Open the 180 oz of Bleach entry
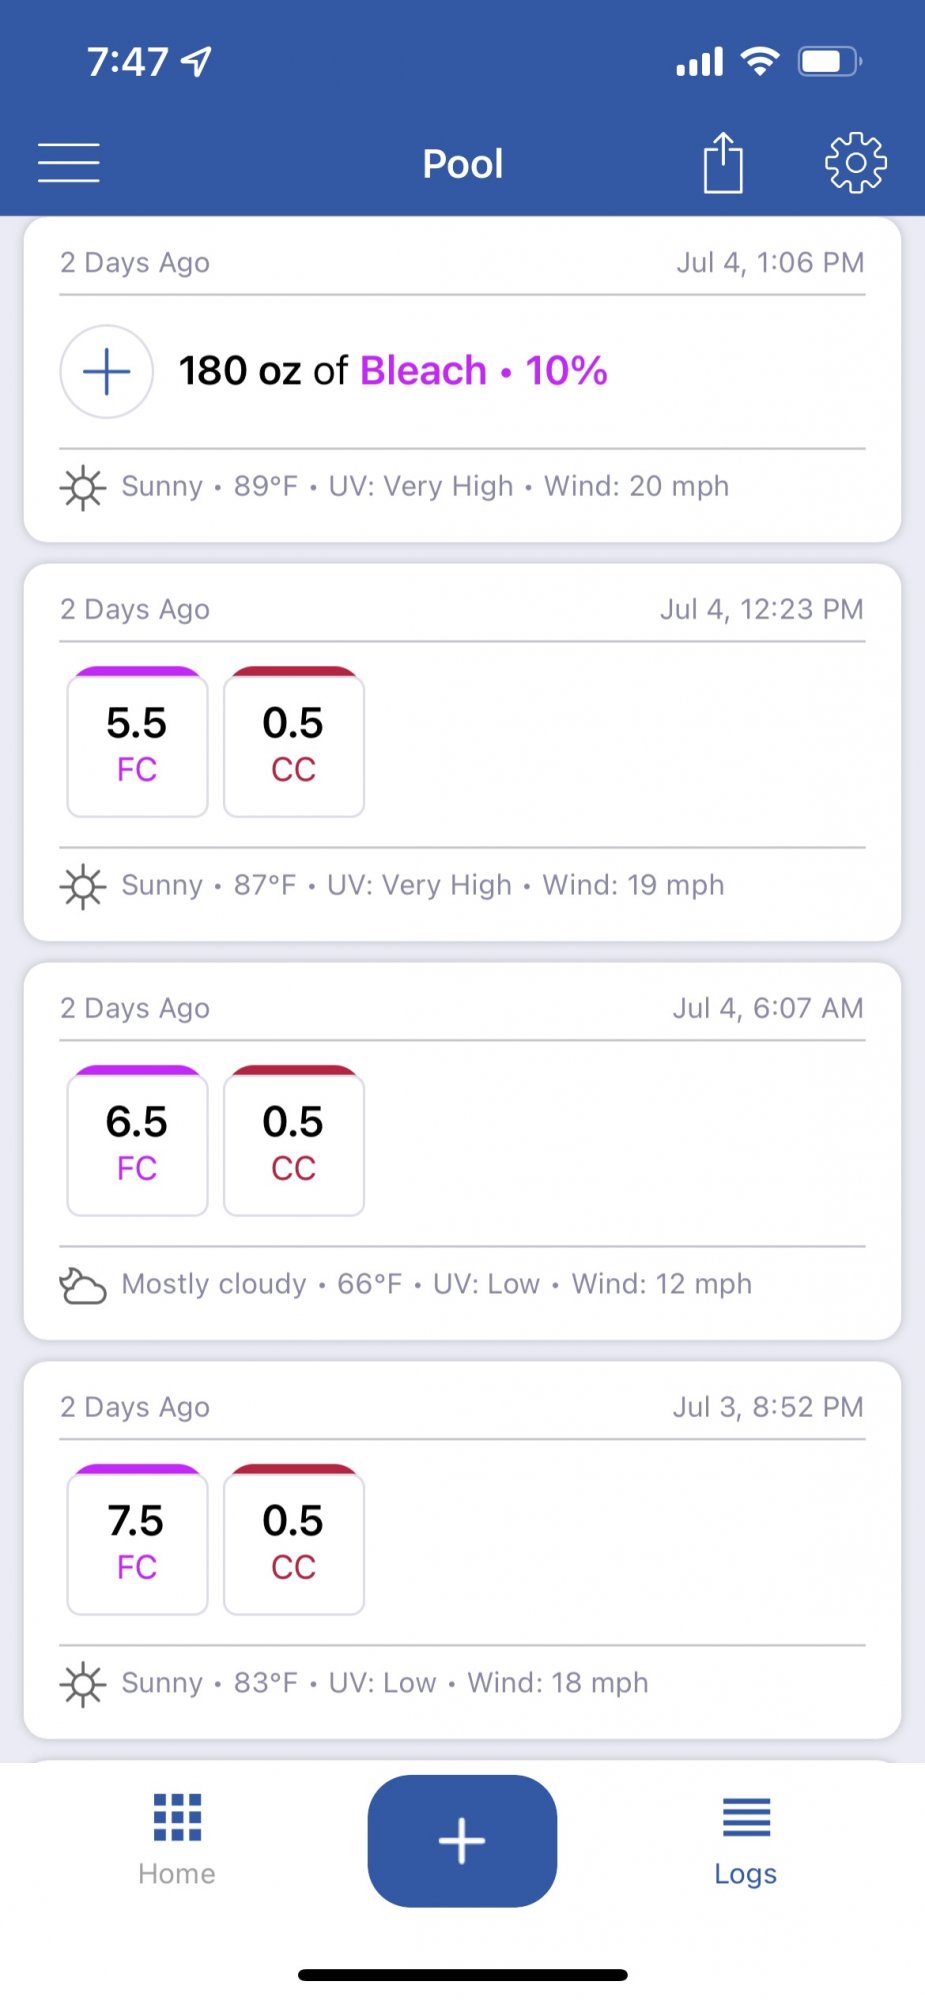The height and width of the screenshot is (2000, 925). pos(393,371)
